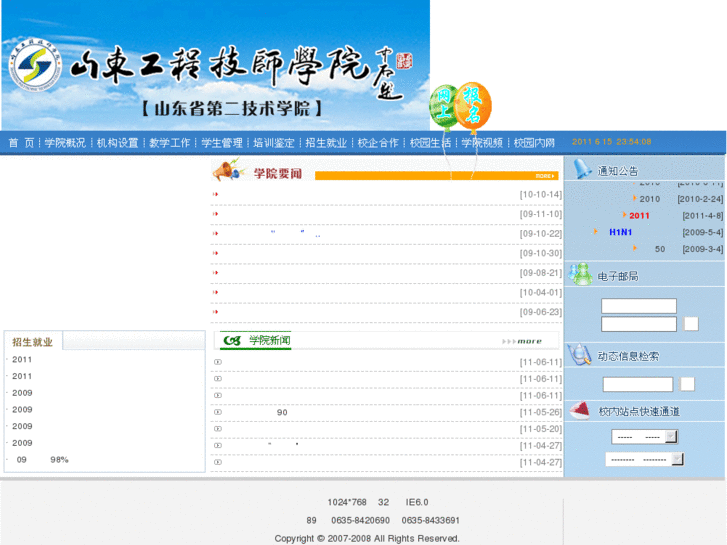This screenshot has height=545, width=727.
Task: Open the H1N1 notice link
Action: tap(620, 232)
